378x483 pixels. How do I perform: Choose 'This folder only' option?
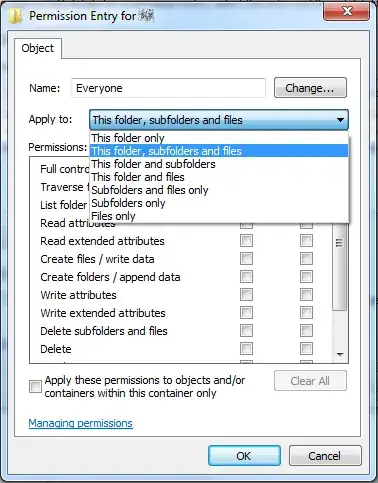(219, 138)
